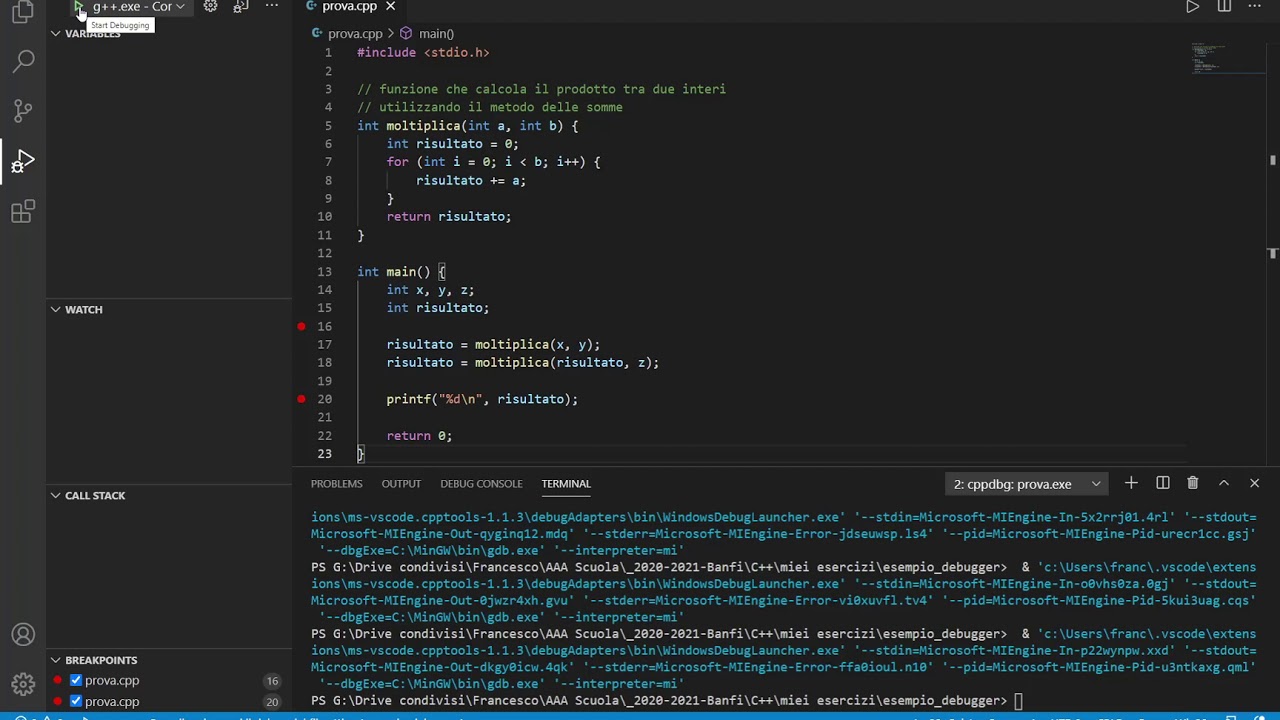
Task: Open the Source Control view
Action: (23, 111)
